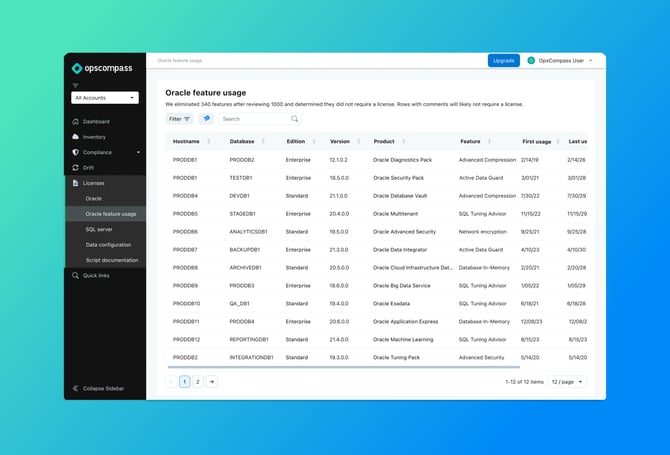Click the sidebar filter funnel icon
This screenshot has width=670, height=455.
(76, 85)
